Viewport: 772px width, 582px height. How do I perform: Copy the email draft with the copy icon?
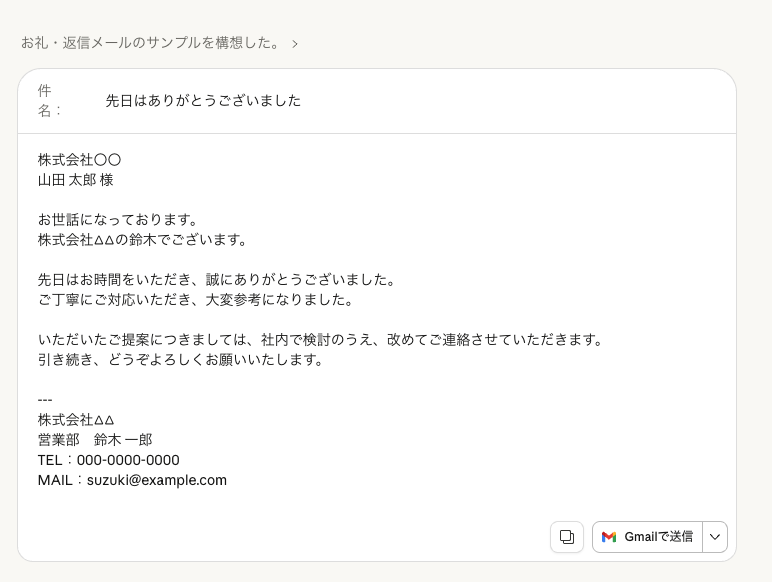point(567,537)
